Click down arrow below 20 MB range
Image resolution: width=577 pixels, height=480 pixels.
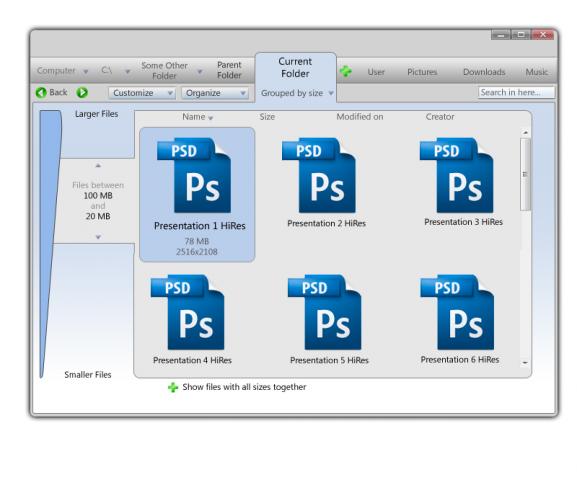tap(98, 237)
